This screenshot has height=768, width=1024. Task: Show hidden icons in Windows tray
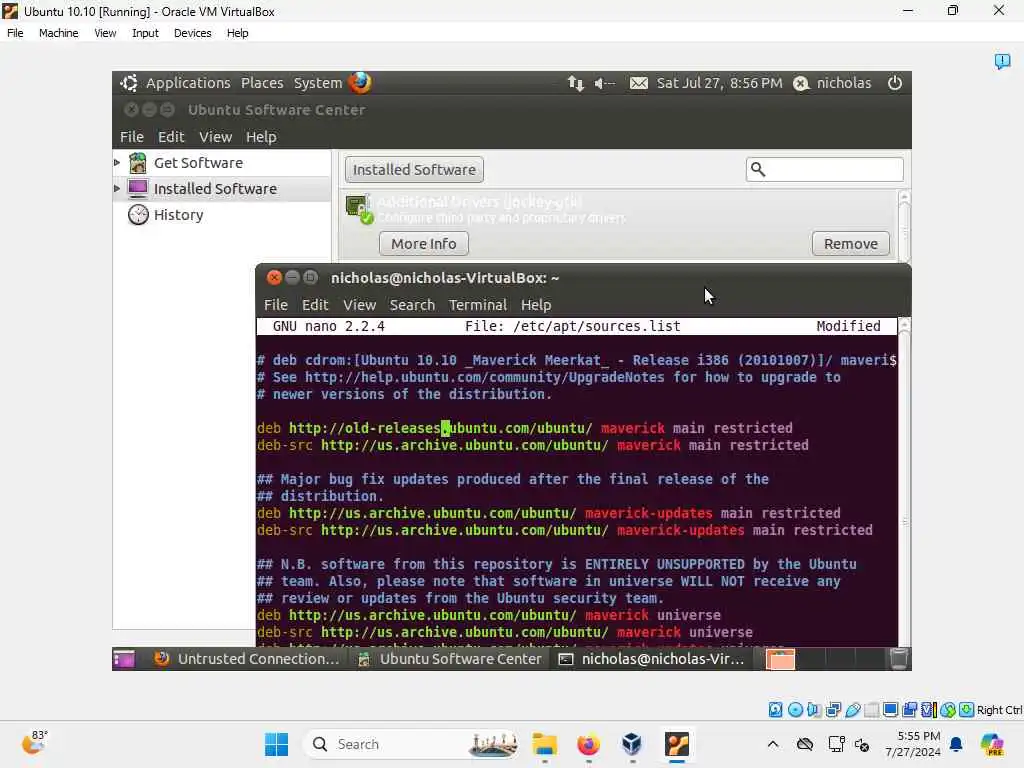click(x=773, y=744)
